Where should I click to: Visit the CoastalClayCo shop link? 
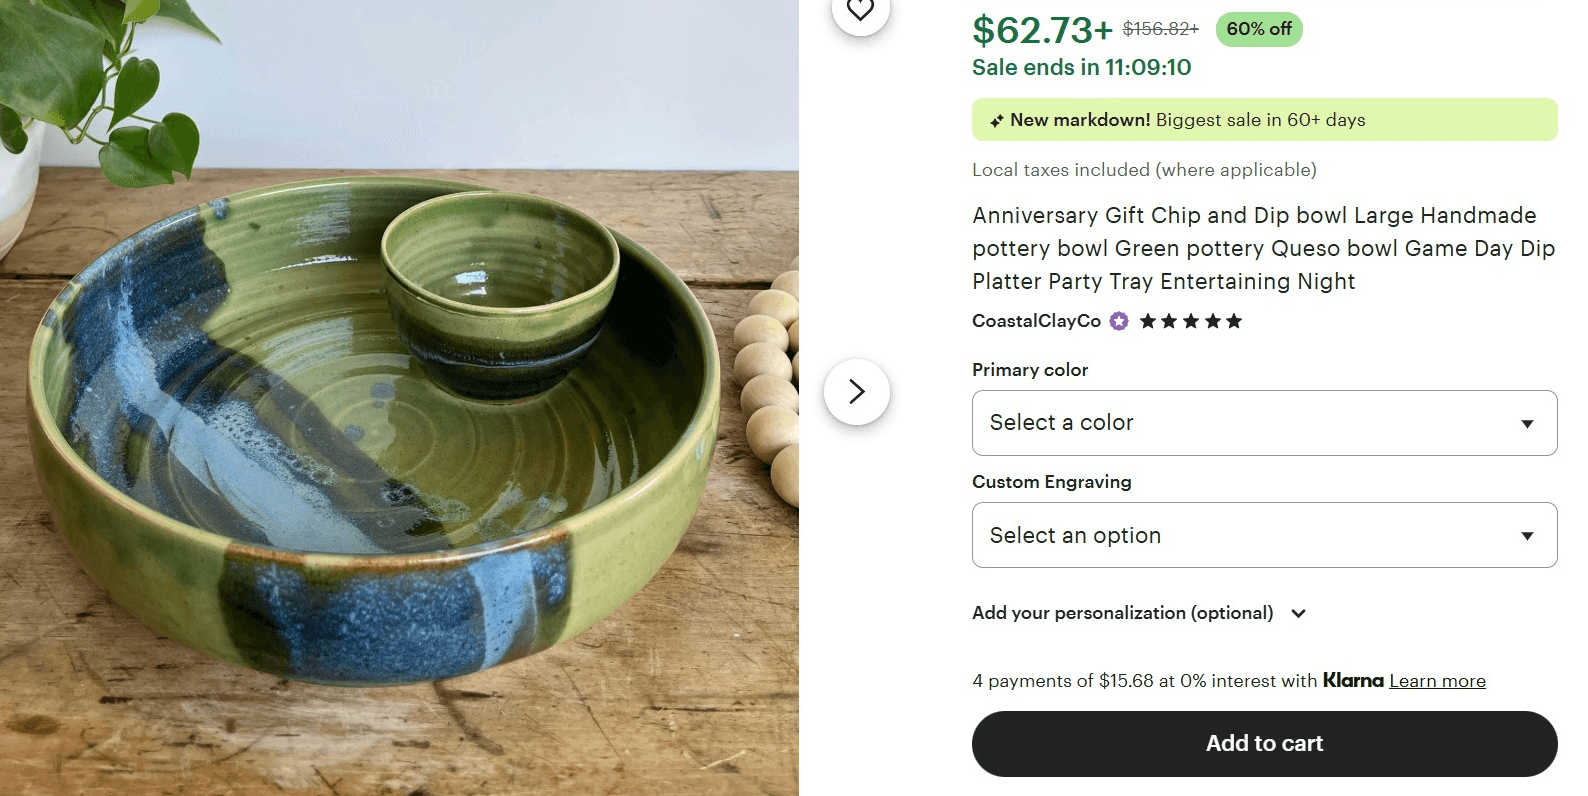[x=1036, y=321]
